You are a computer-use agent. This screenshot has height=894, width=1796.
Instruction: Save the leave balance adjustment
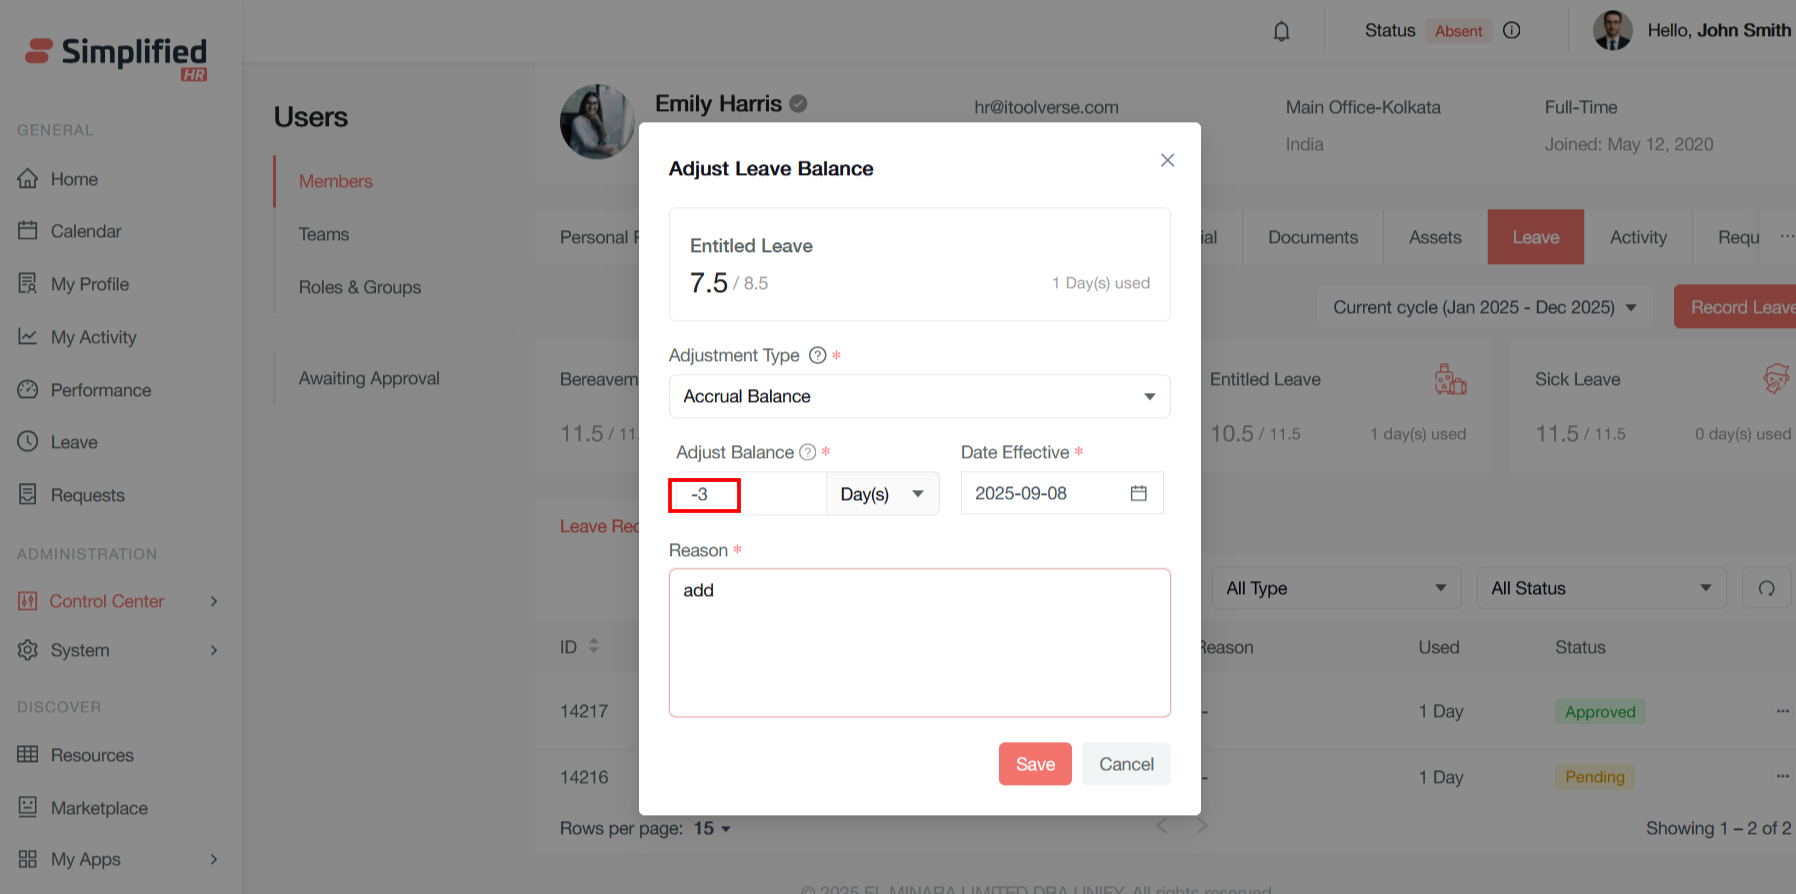(x=1035, y=764)
